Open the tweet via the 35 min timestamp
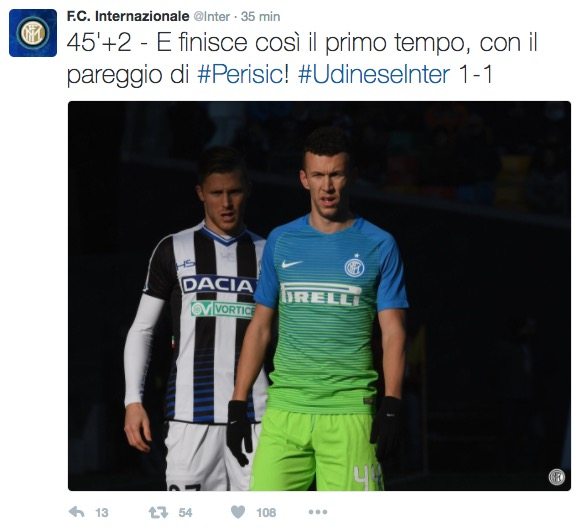 (x=260, y=17)
